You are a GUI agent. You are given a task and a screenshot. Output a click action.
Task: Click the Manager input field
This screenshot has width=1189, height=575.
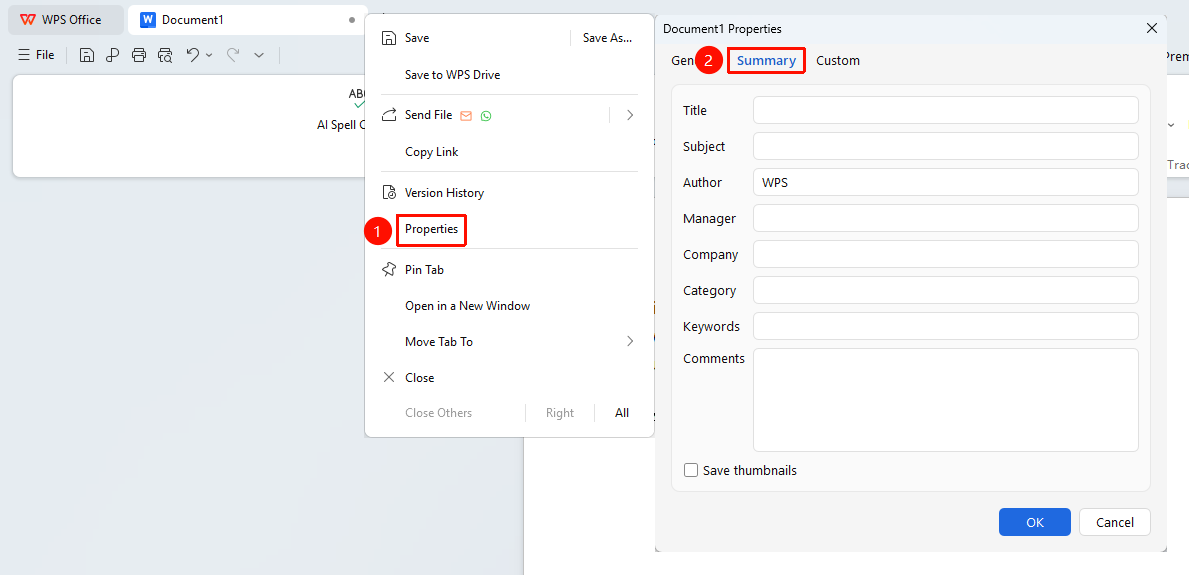click(x=946, y=218)
